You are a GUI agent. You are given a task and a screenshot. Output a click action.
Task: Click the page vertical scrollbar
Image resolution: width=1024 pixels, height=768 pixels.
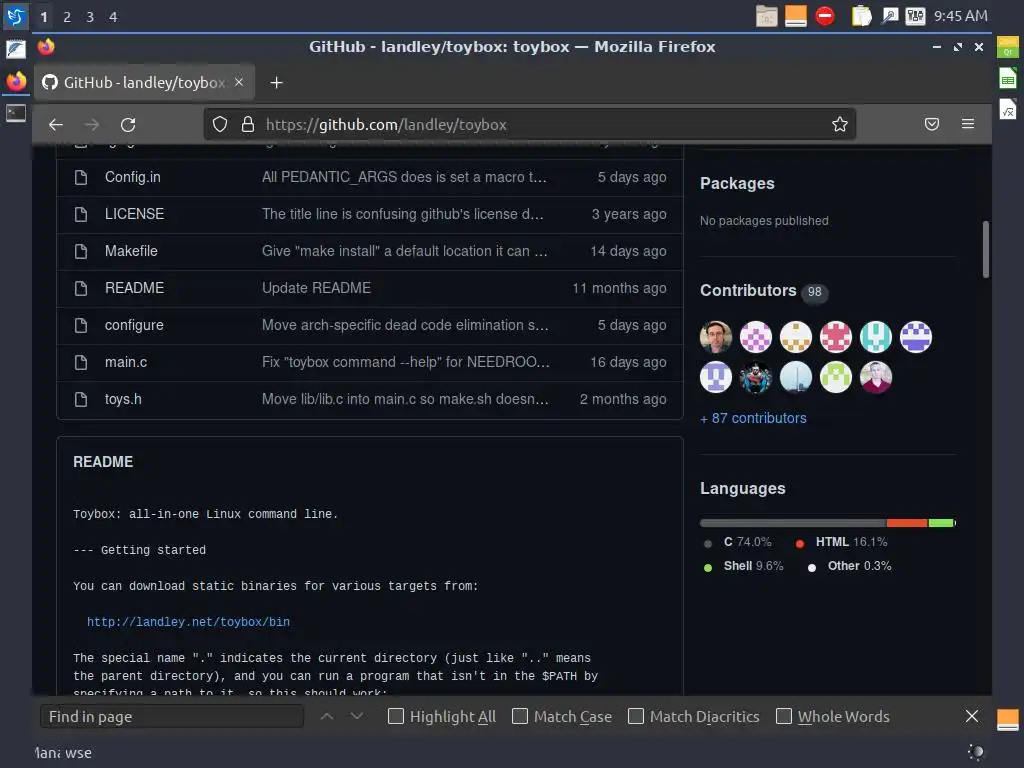click(985, 249)
